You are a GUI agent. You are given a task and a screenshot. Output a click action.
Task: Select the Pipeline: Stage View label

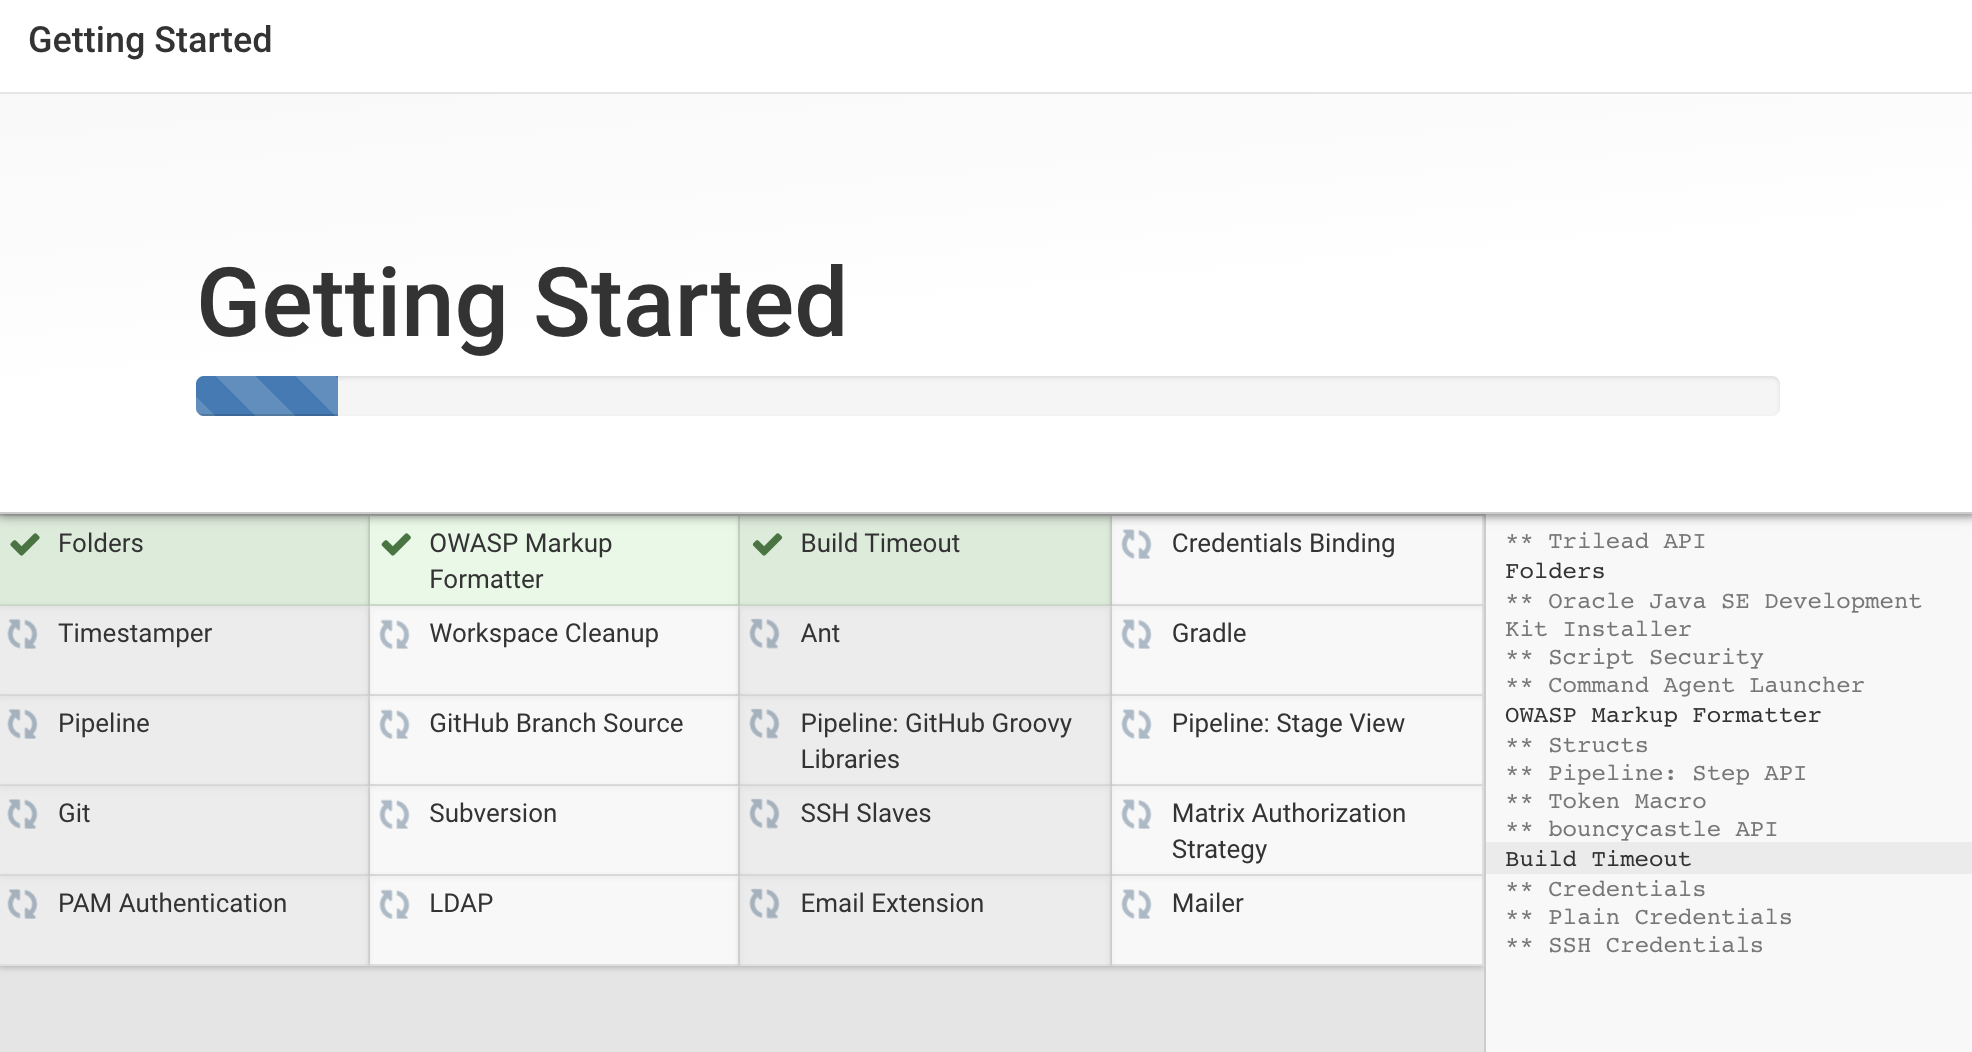coord(1288,724)
